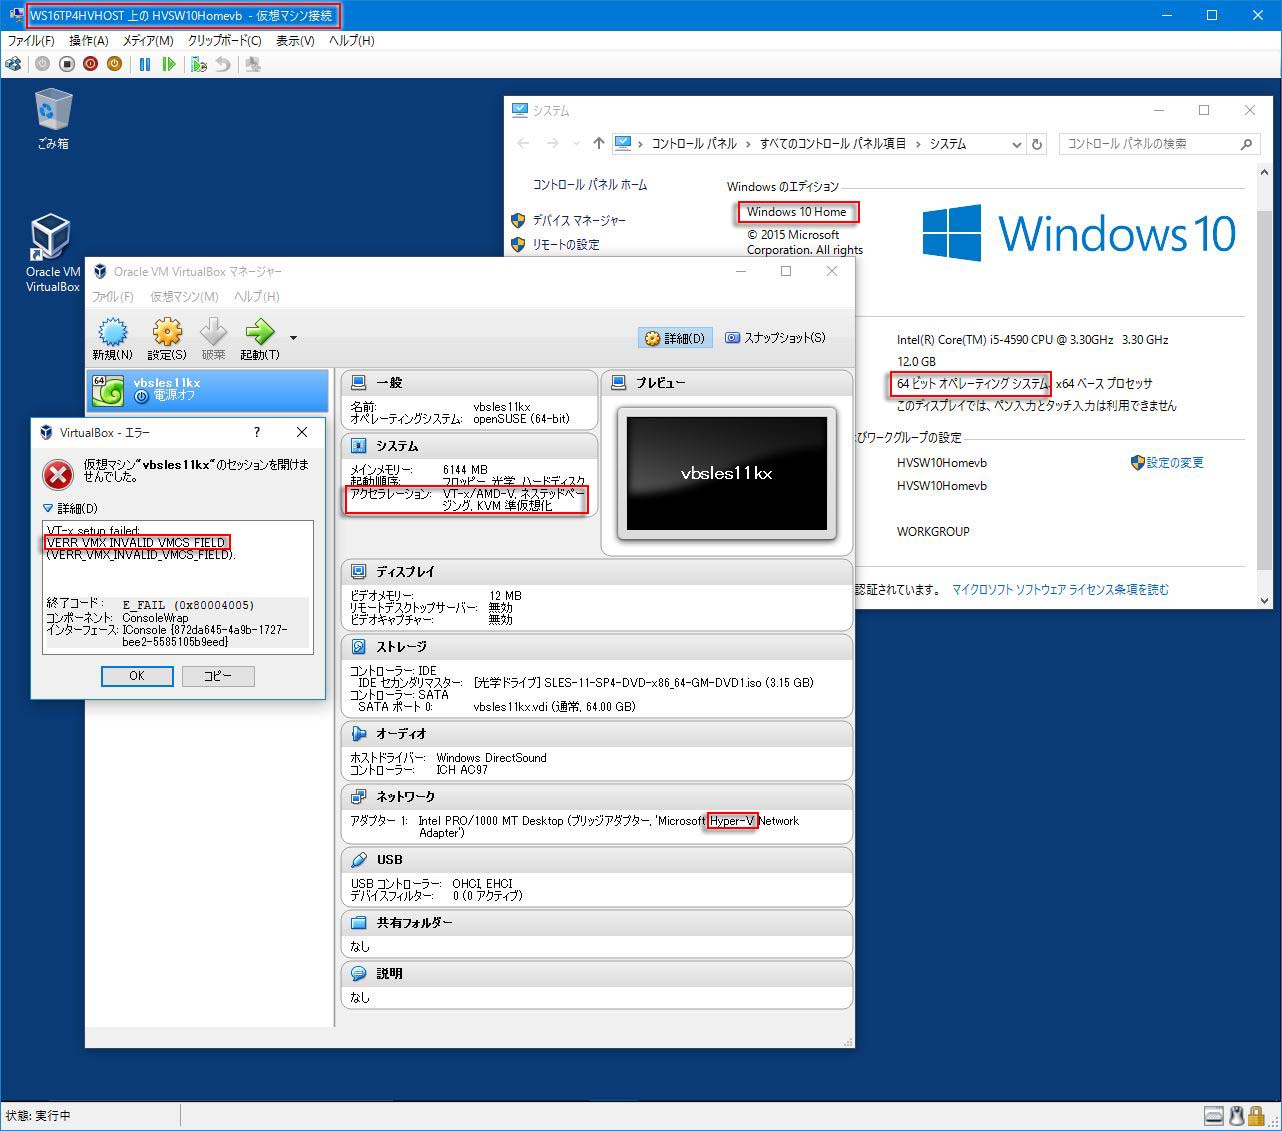Click the keyboard status icon in VM status bar

point(1214,1116)
